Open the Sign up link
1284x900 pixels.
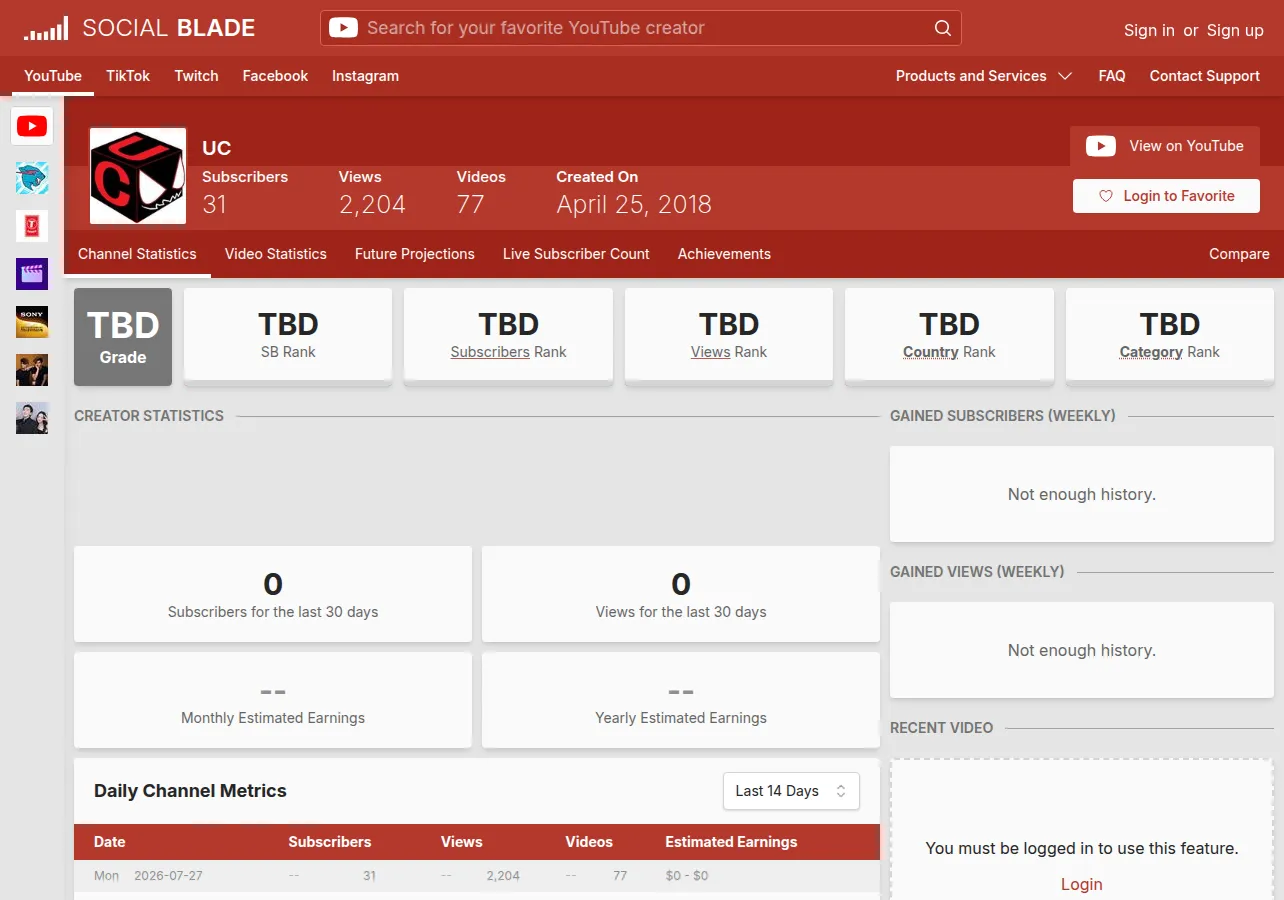tap(1235, 30)
